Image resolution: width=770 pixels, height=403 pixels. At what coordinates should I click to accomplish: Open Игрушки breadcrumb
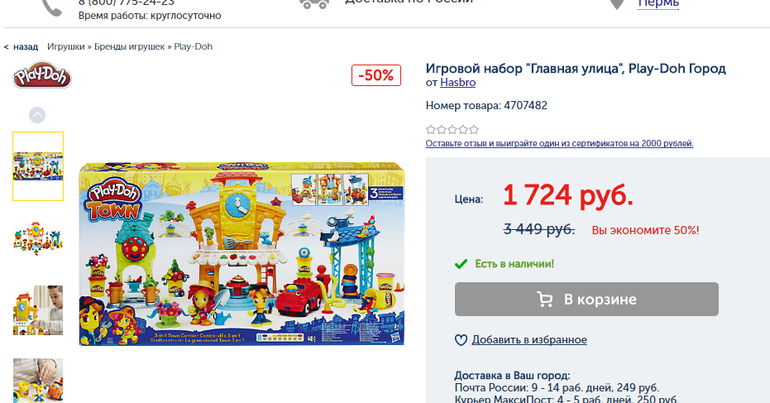tap(66, 47)
